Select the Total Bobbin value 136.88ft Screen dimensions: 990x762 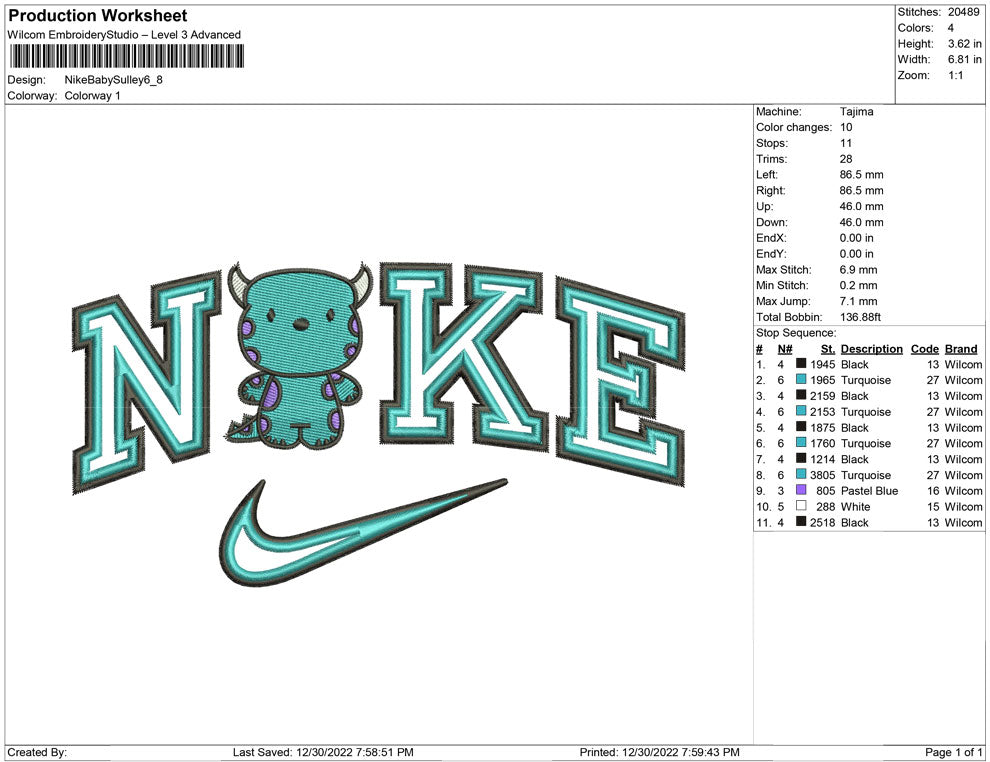(x=860, y=317)
